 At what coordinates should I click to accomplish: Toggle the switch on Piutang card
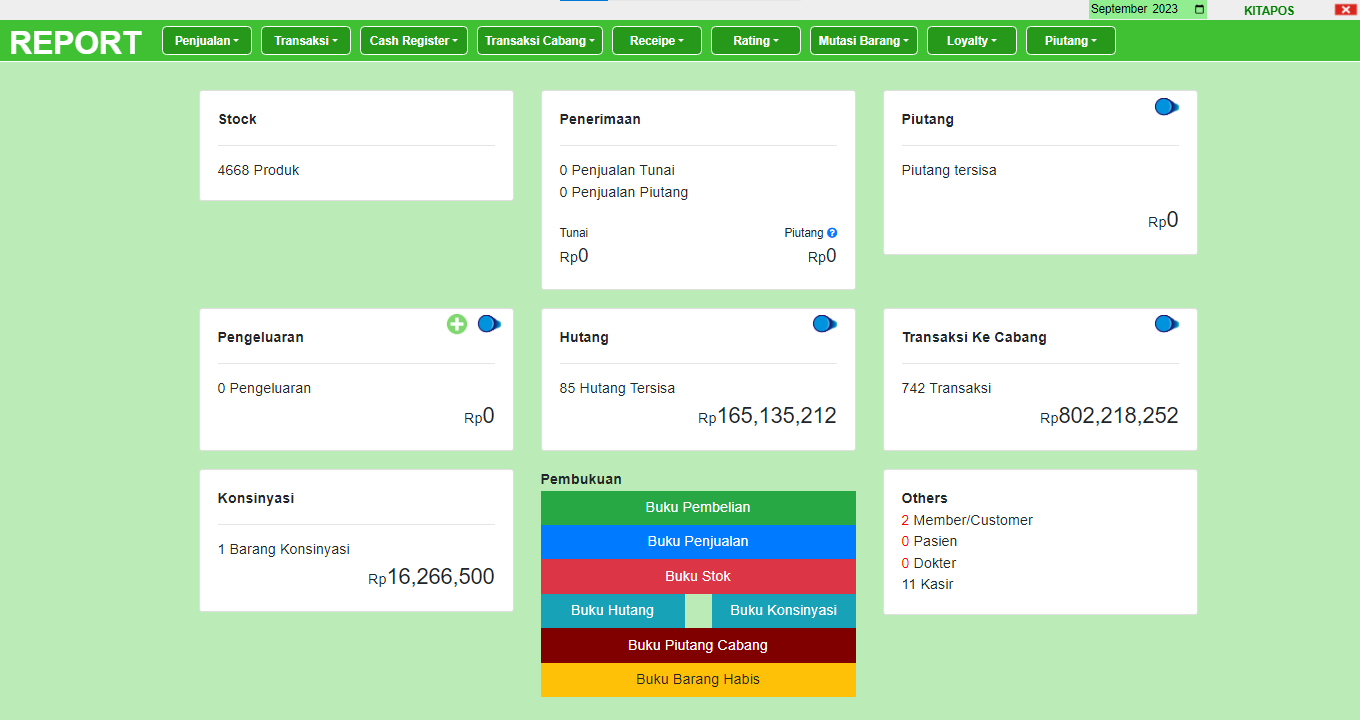1166,107
